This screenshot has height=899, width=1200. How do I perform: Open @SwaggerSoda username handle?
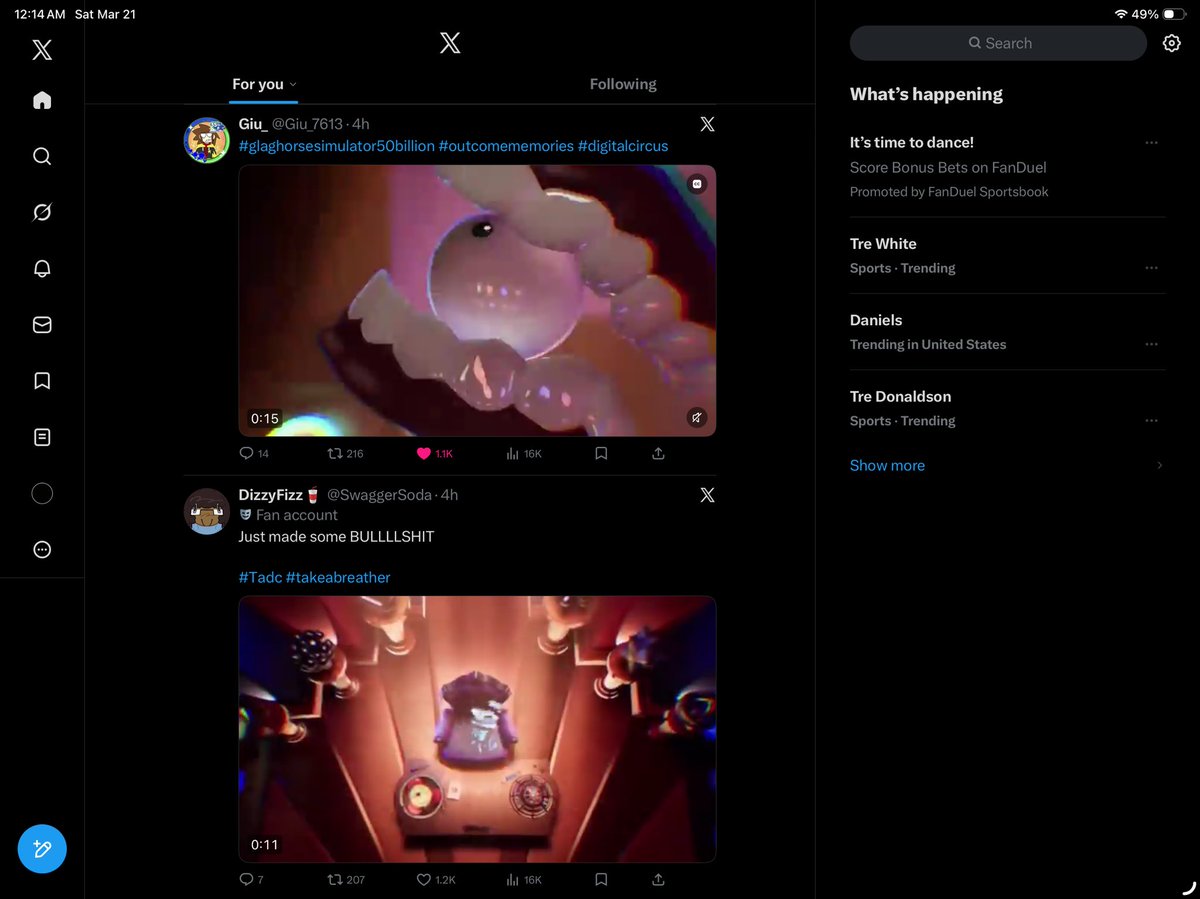[x=382, y=495]
